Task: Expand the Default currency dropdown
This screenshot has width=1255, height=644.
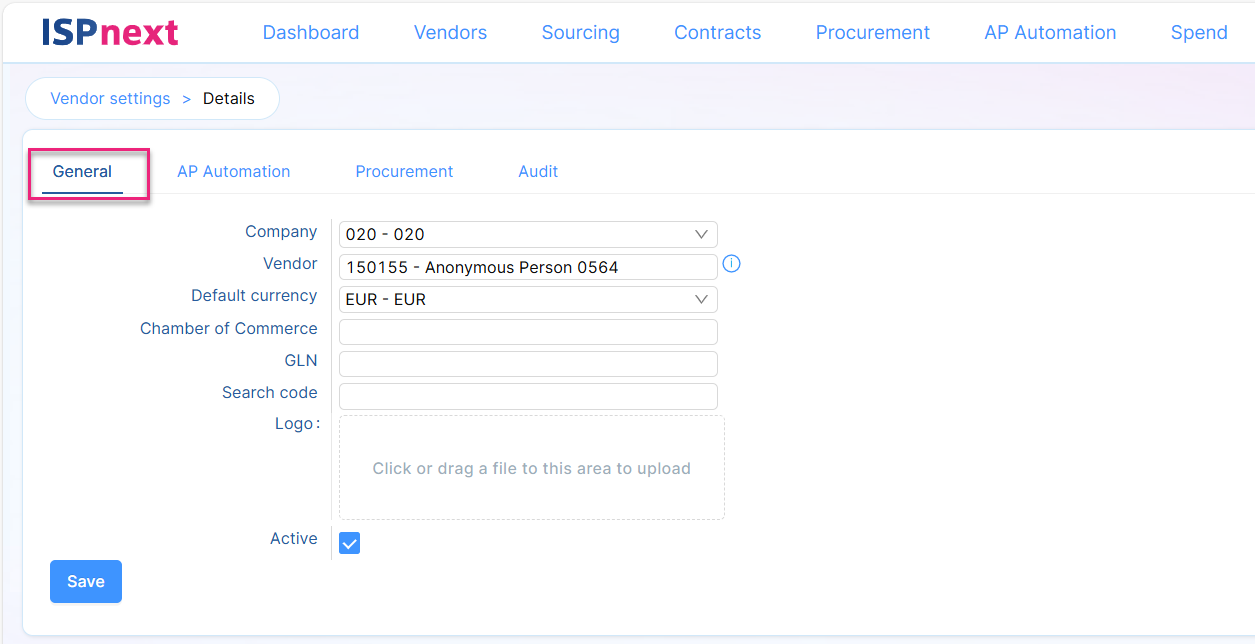Action: (x=528, y=299)
